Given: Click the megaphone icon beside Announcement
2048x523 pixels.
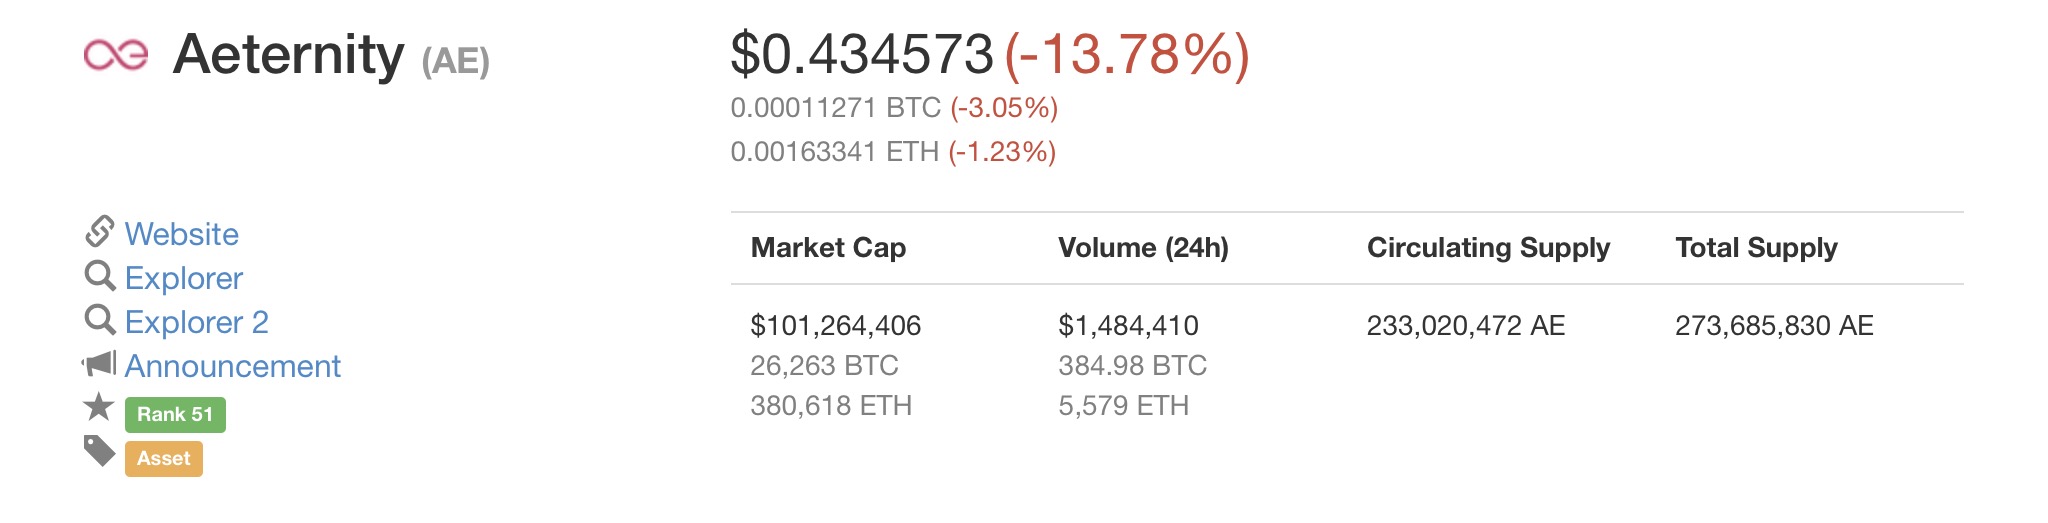Looking at the screenshot, I should (x=99, y=364).
